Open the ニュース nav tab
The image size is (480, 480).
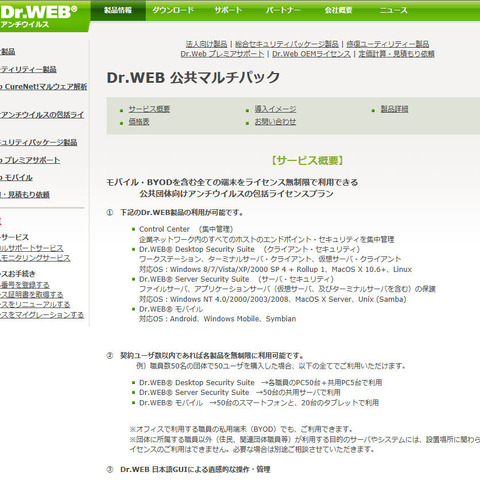[x=393, y=10]
